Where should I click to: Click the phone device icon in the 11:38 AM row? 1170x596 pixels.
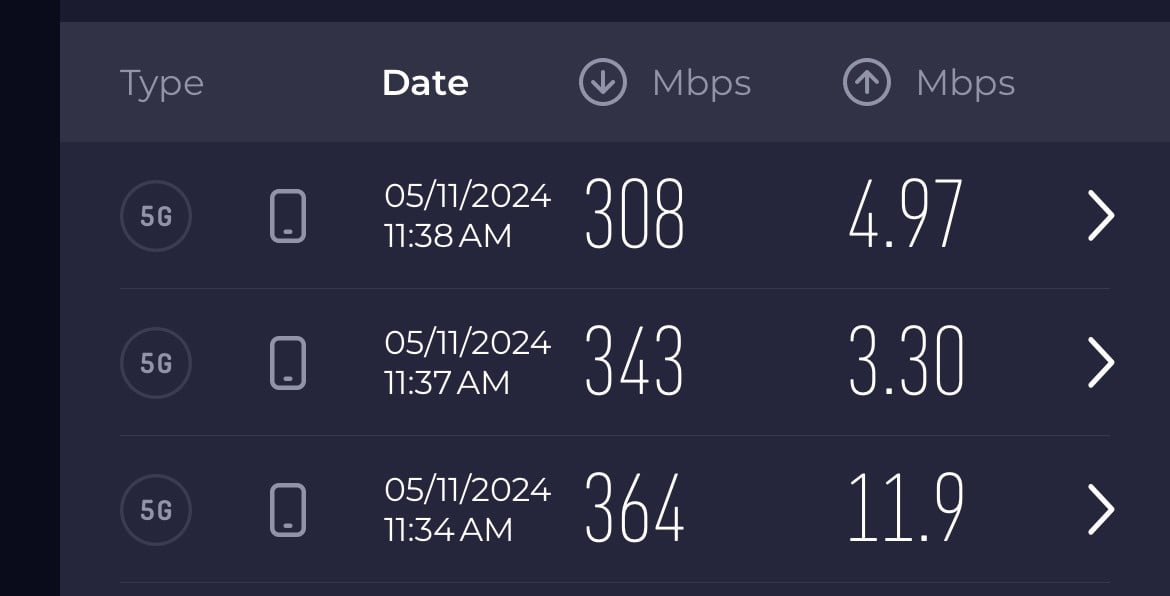(x=288, y=216)
